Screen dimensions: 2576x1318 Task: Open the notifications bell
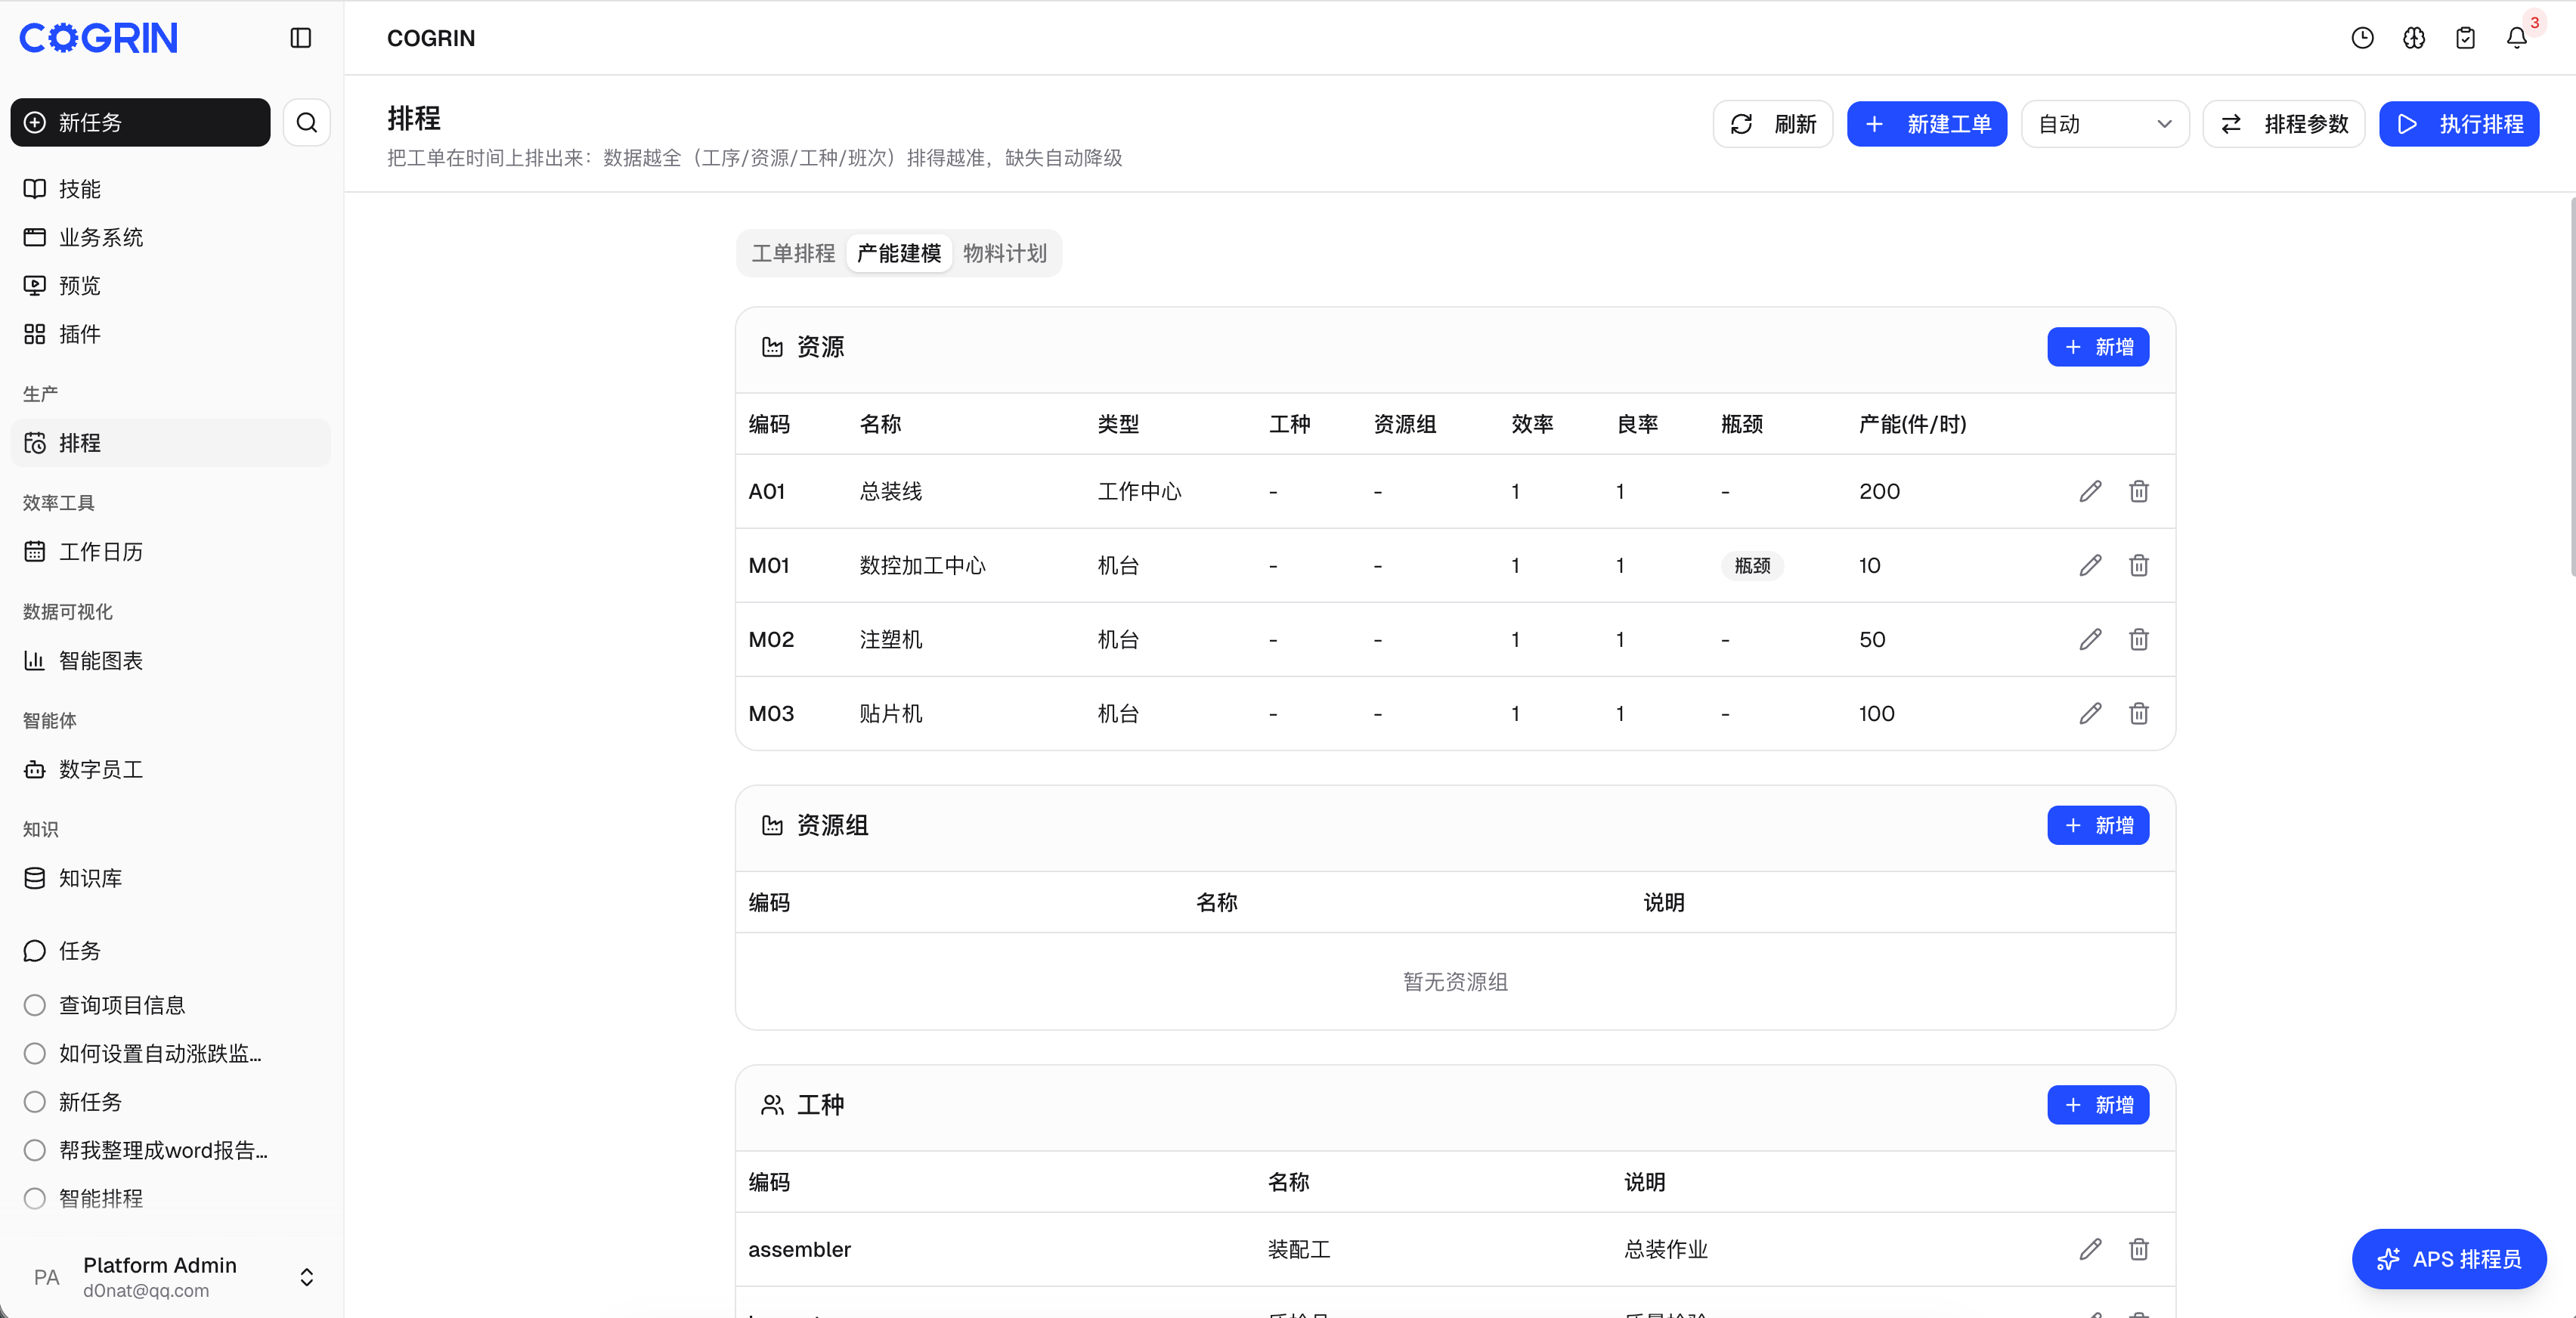(2517, 38)
